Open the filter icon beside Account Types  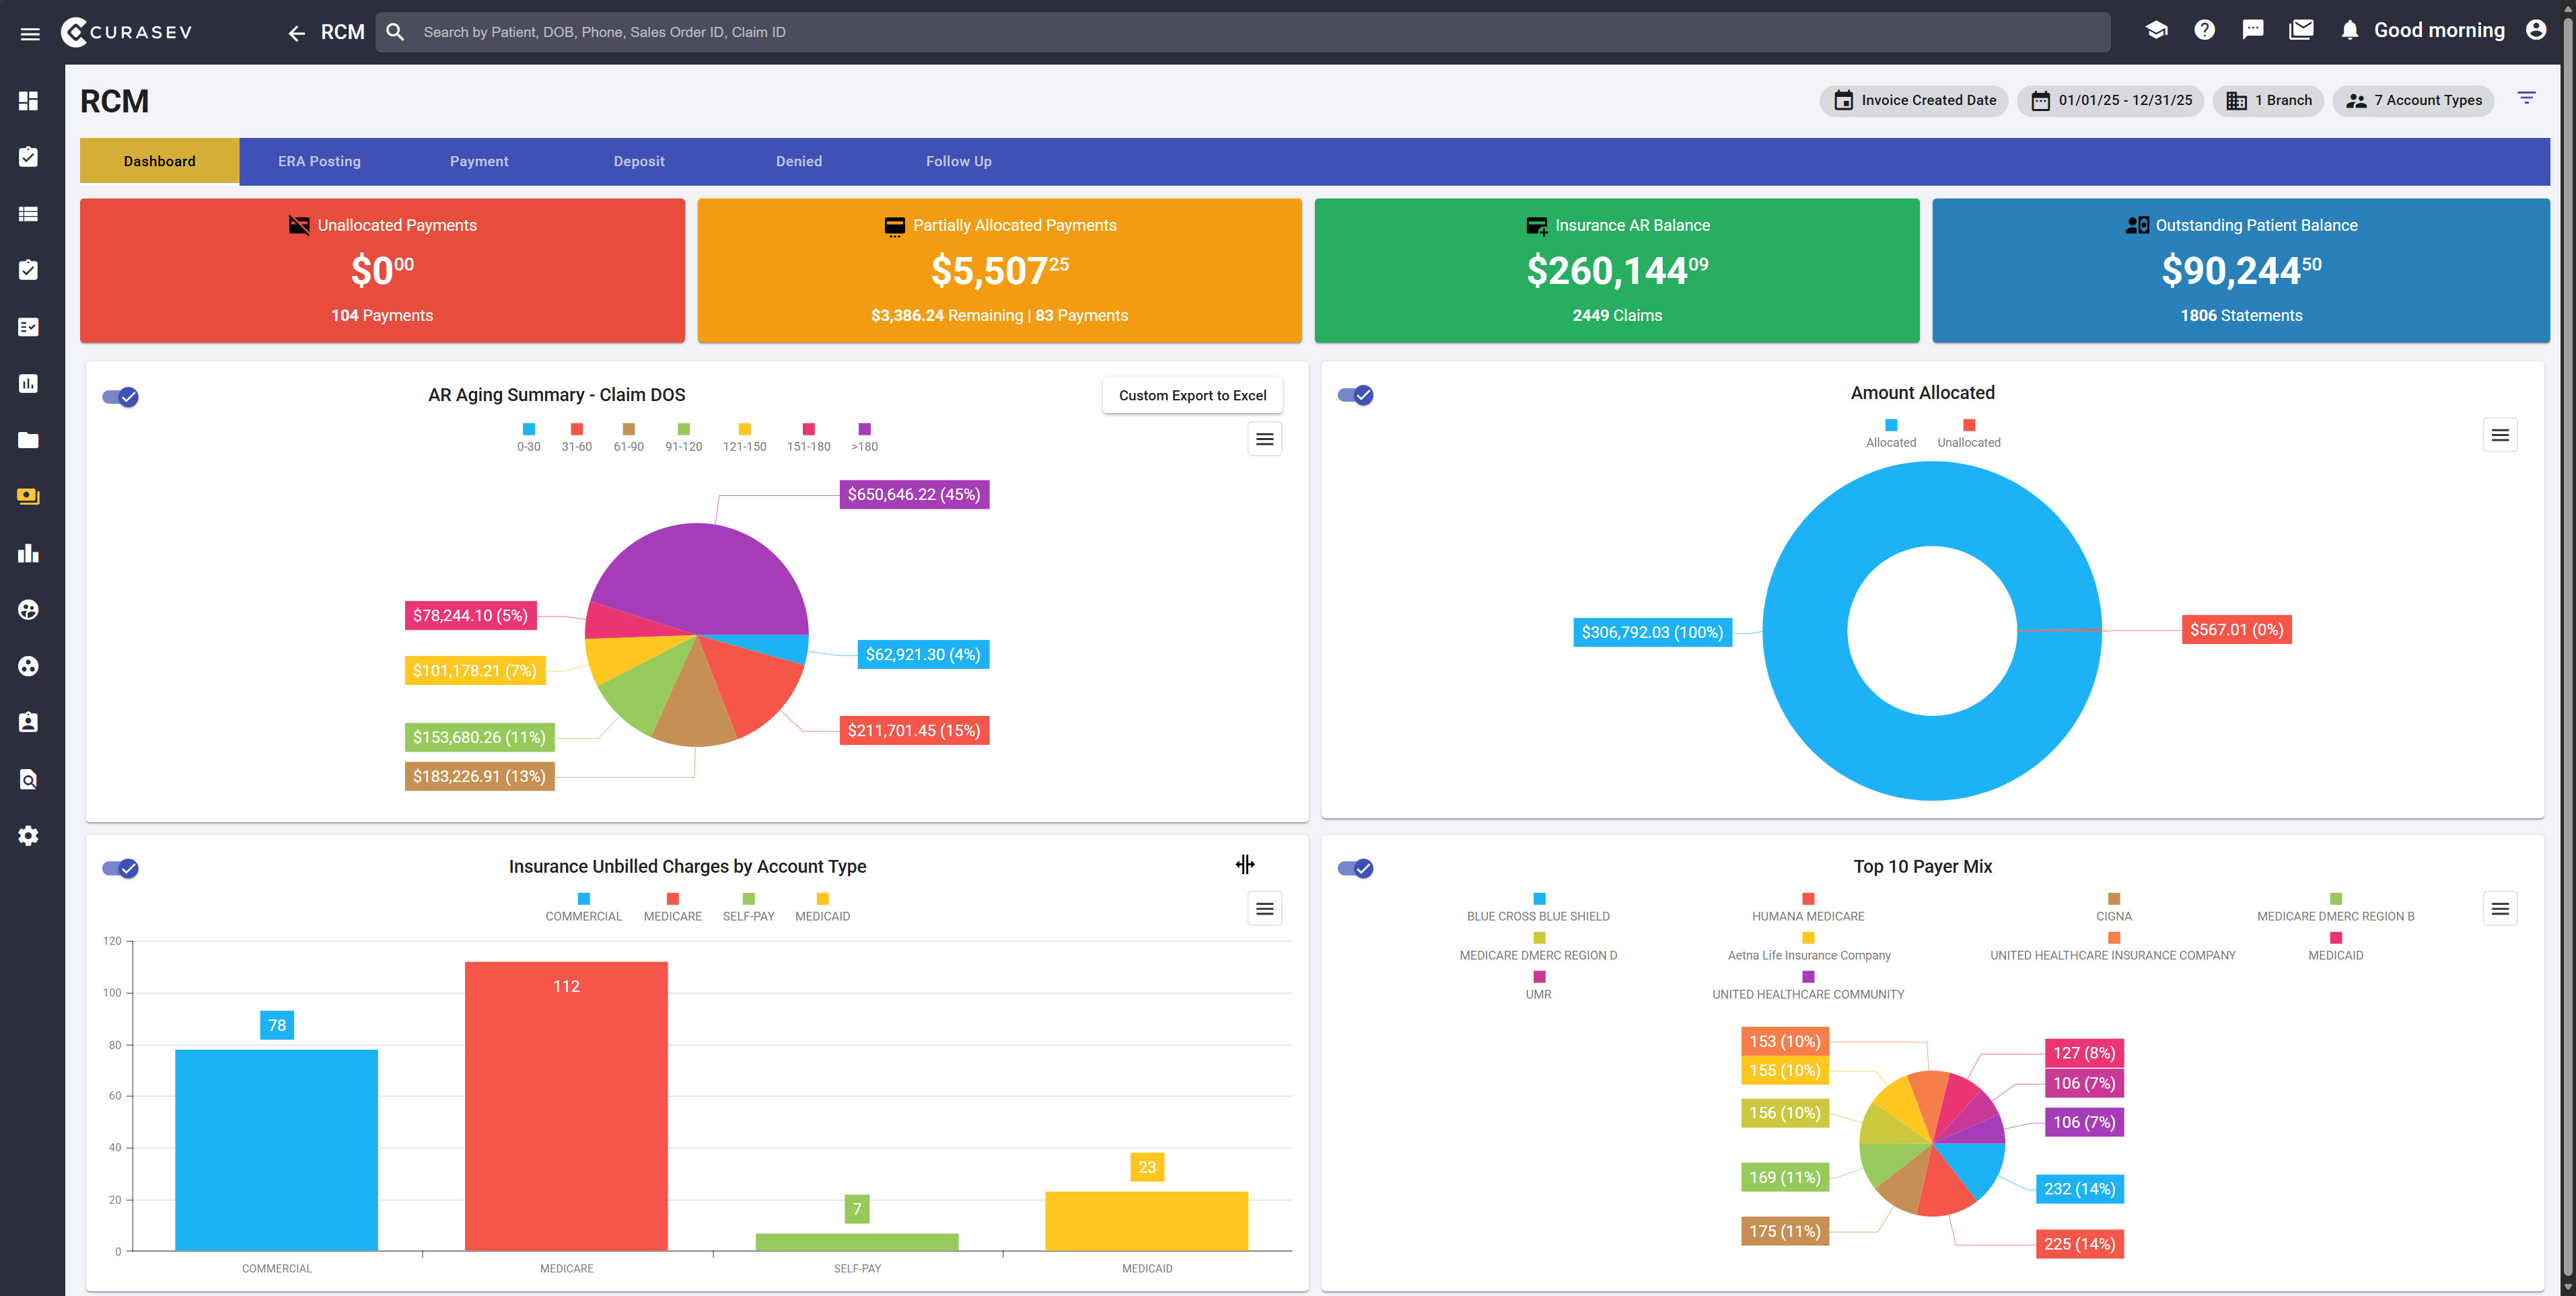click(x=2526, y=98)
